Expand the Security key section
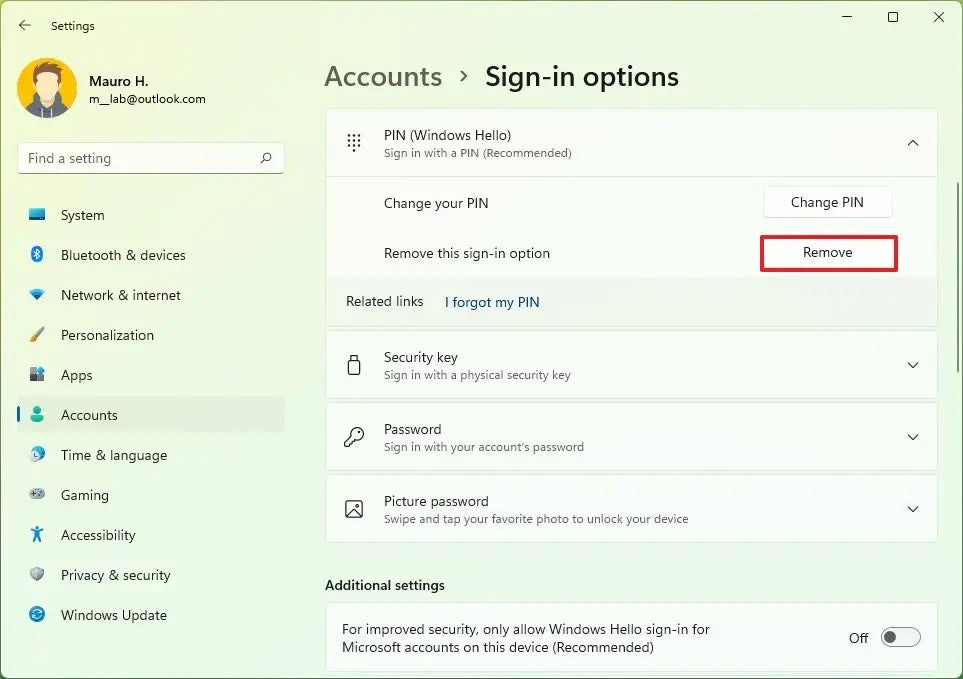The height and width of the screenshot is (679, 963). [912, 365]
